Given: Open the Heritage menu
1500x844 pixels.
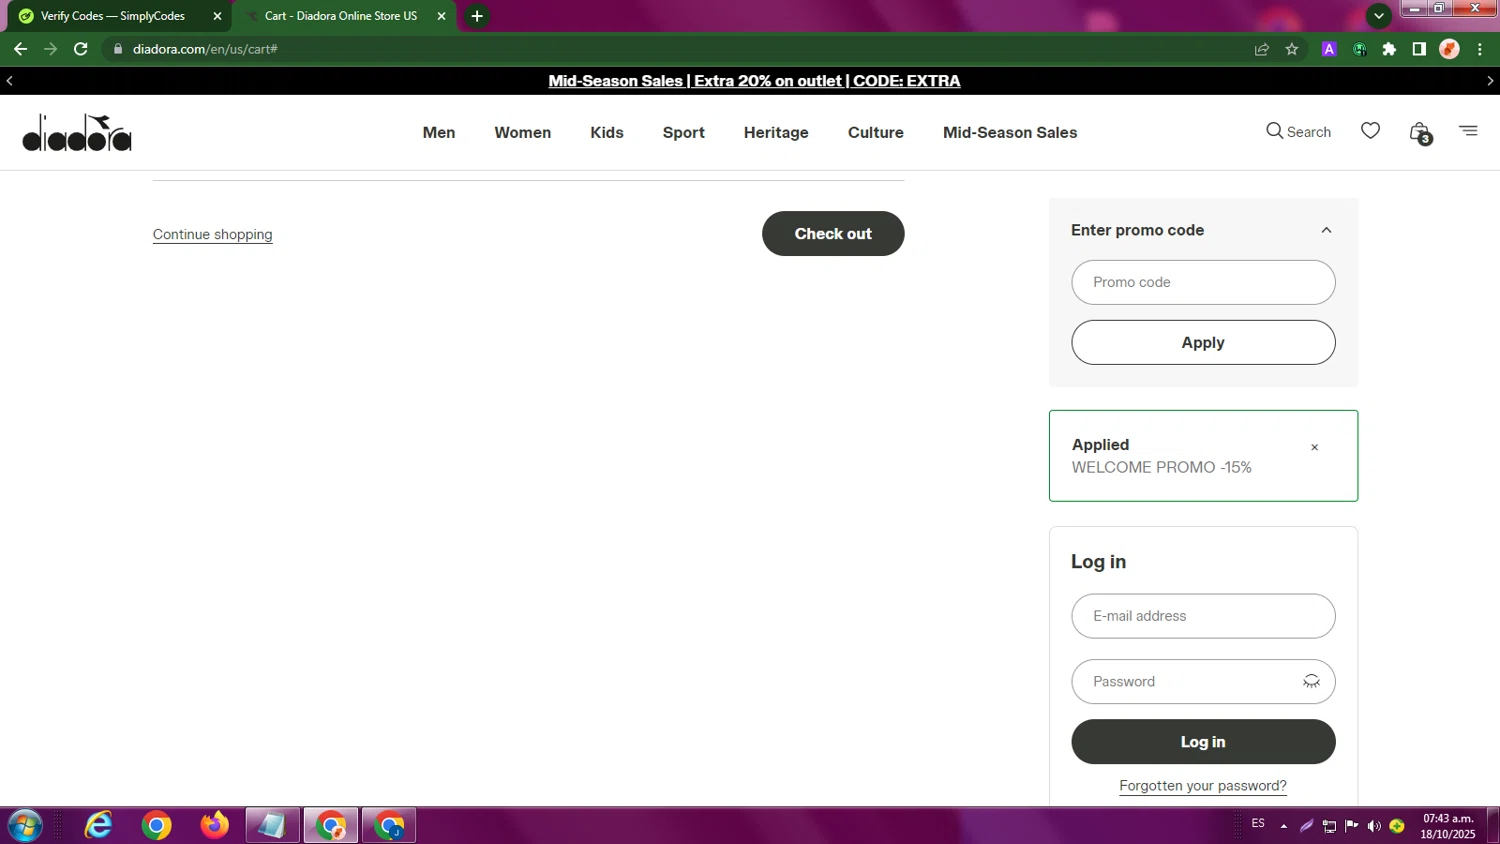Looking at the screenshot, I should 776,132.
